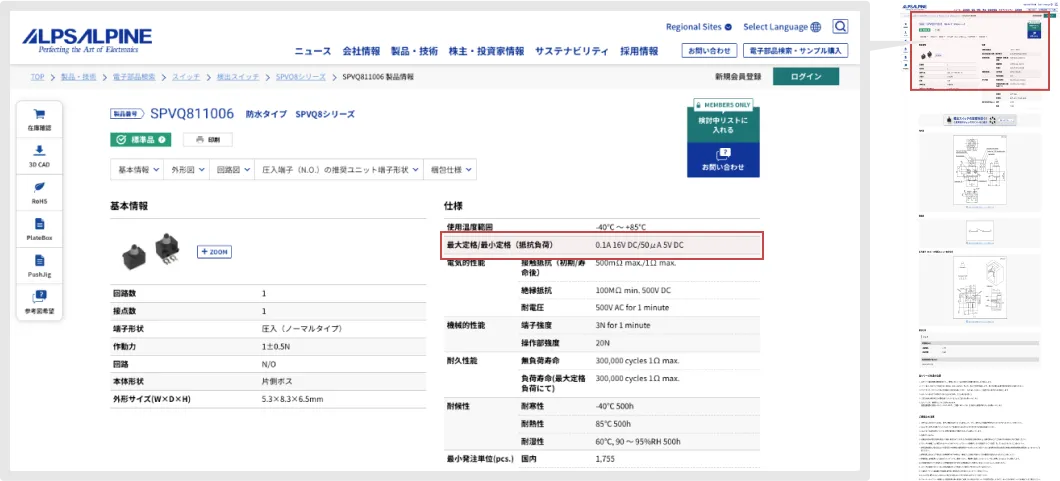Image resolution: width=1060 pixels, height=481 pixels.
Task: Click the 新規会員登録 link
Action: pyautogui.click(x=738, y=76)
